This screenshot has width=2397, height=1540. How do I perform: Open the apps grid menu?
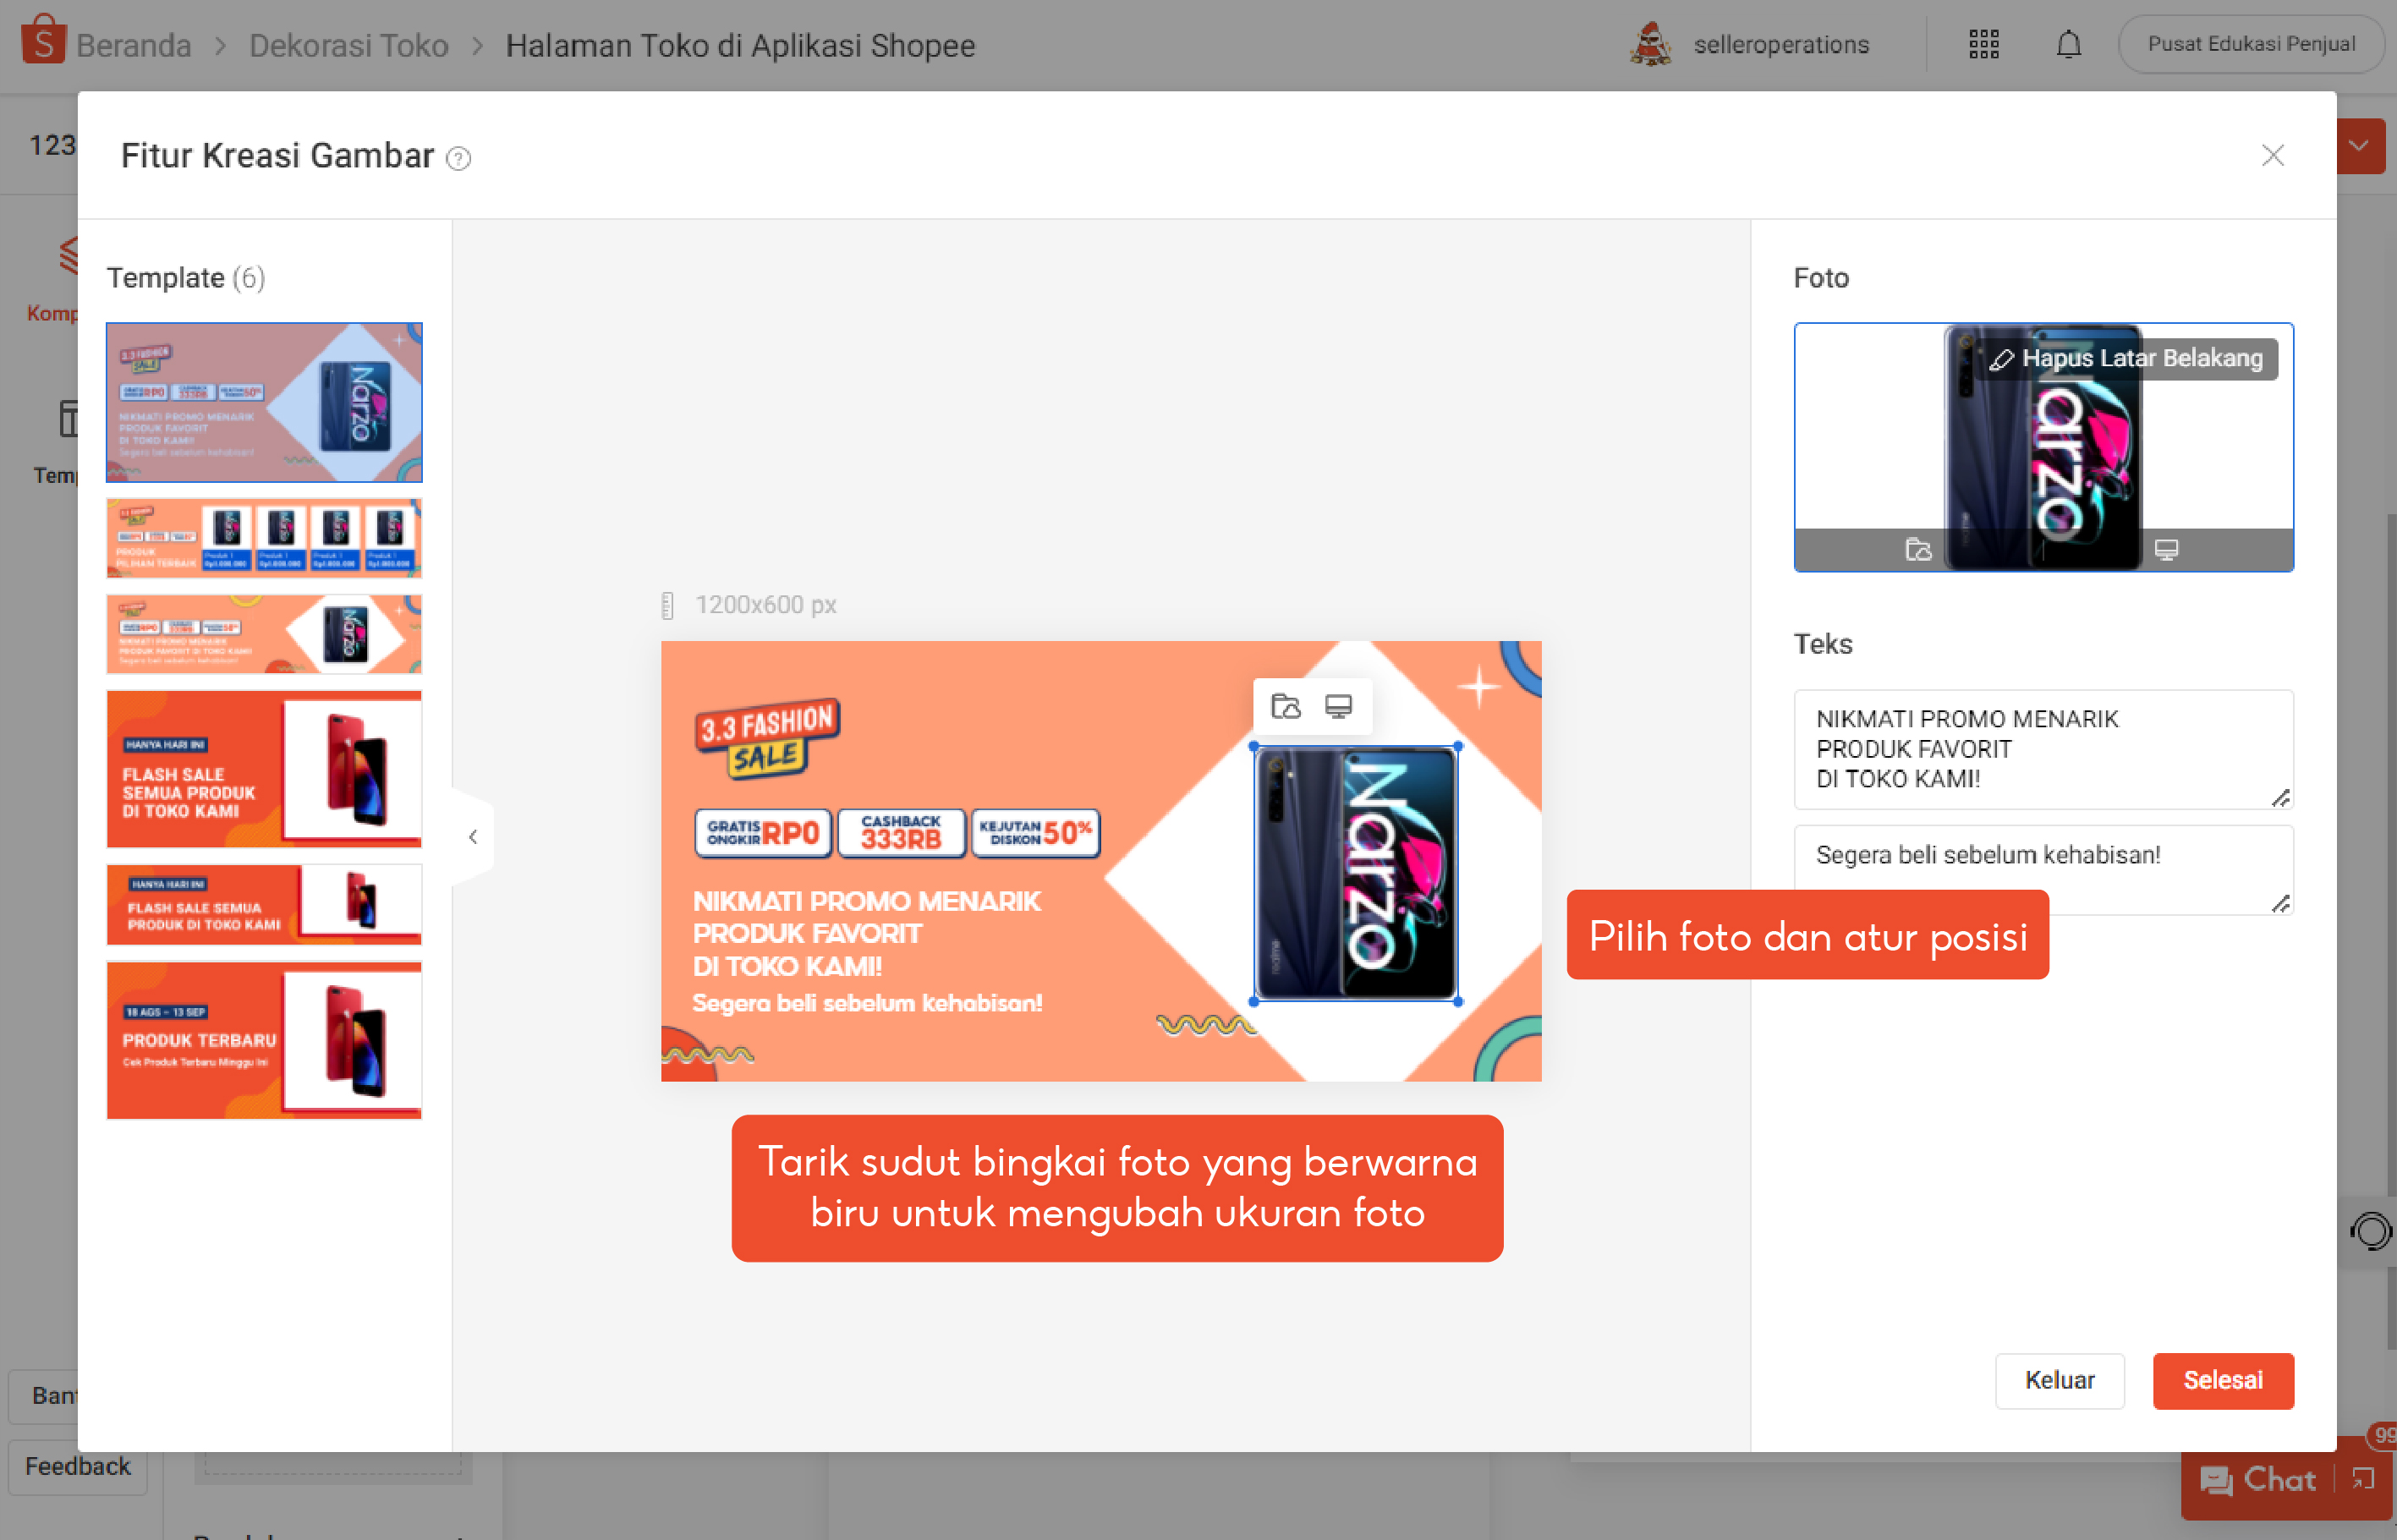coord(1983,45)
